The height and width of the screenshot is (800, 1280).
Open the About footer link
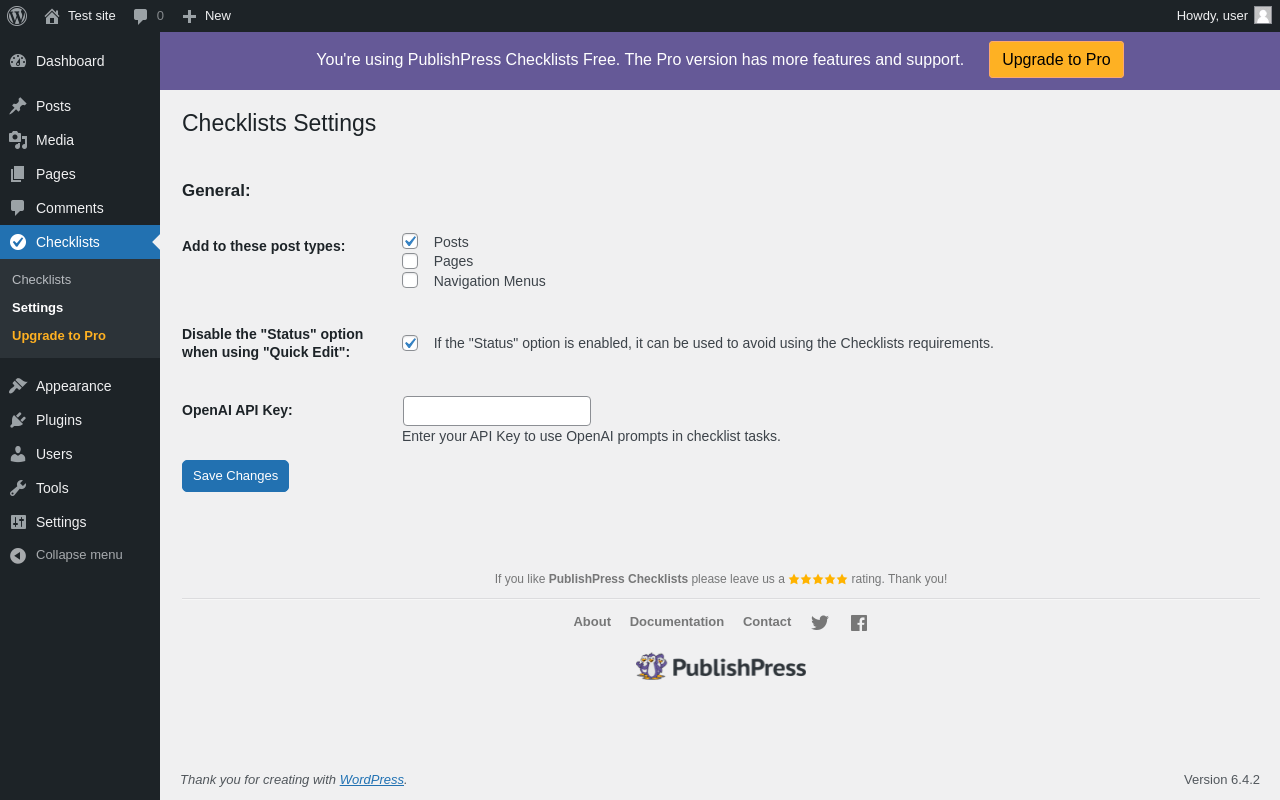(x=592, y=622)
